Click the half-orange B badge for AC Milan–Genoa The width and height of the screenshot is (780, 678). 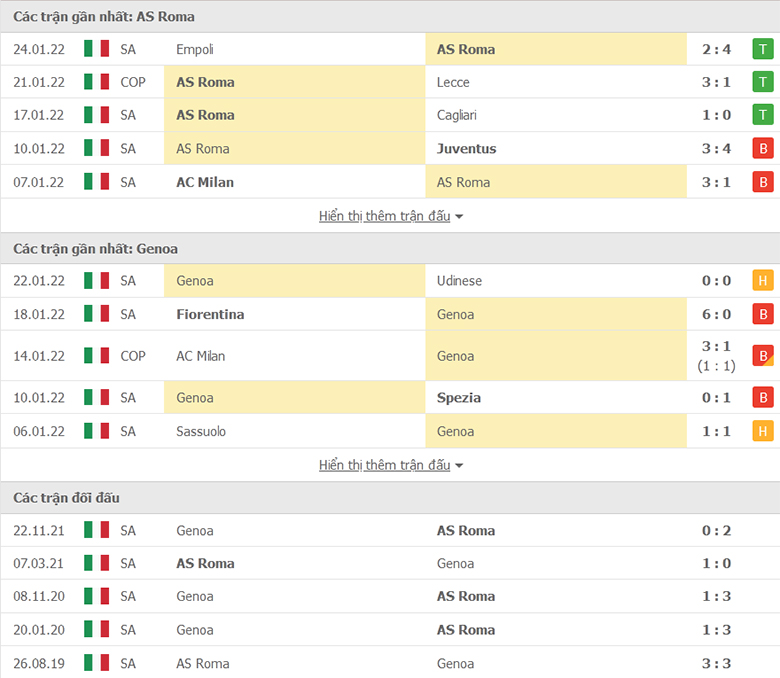(x=763, y=356)
